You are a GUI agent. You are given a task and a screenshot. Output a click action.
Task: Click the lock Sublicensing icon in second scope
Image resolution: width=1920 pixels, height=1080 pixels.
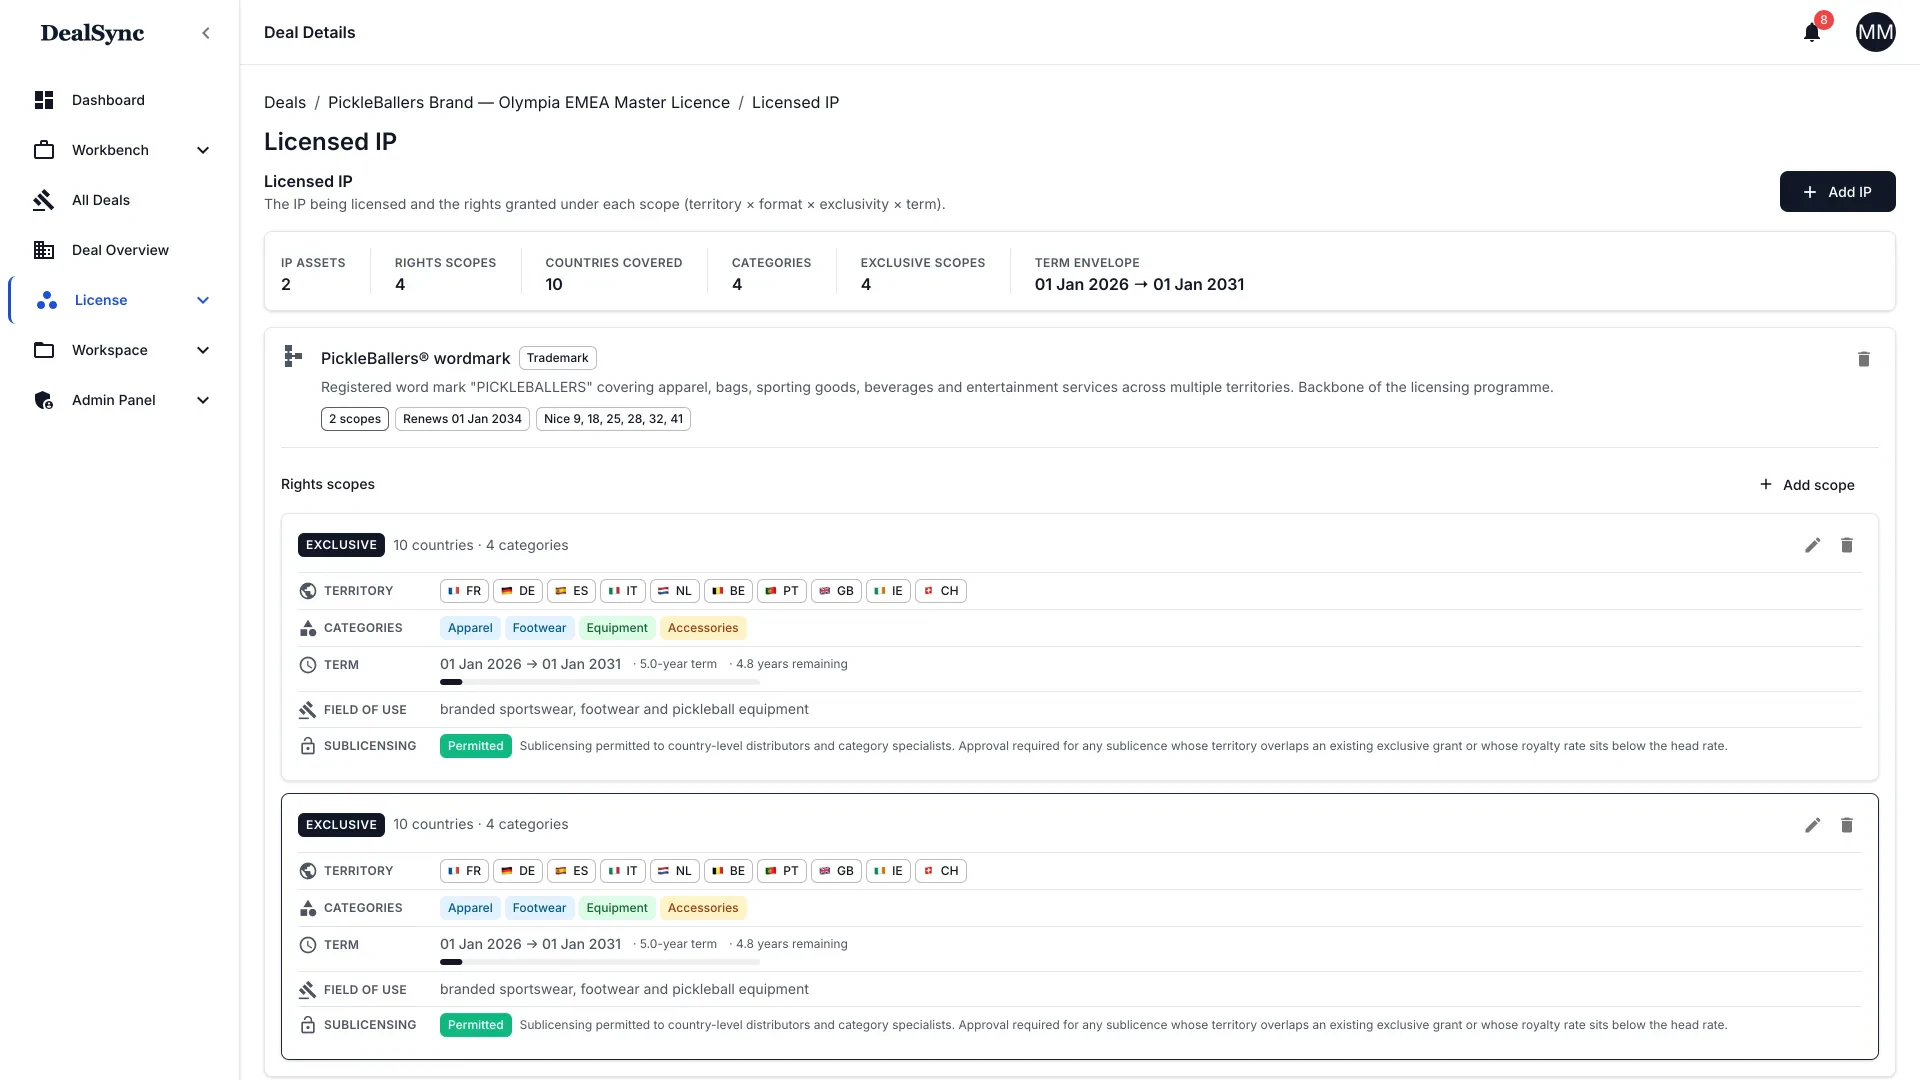tap(308, 1025)
